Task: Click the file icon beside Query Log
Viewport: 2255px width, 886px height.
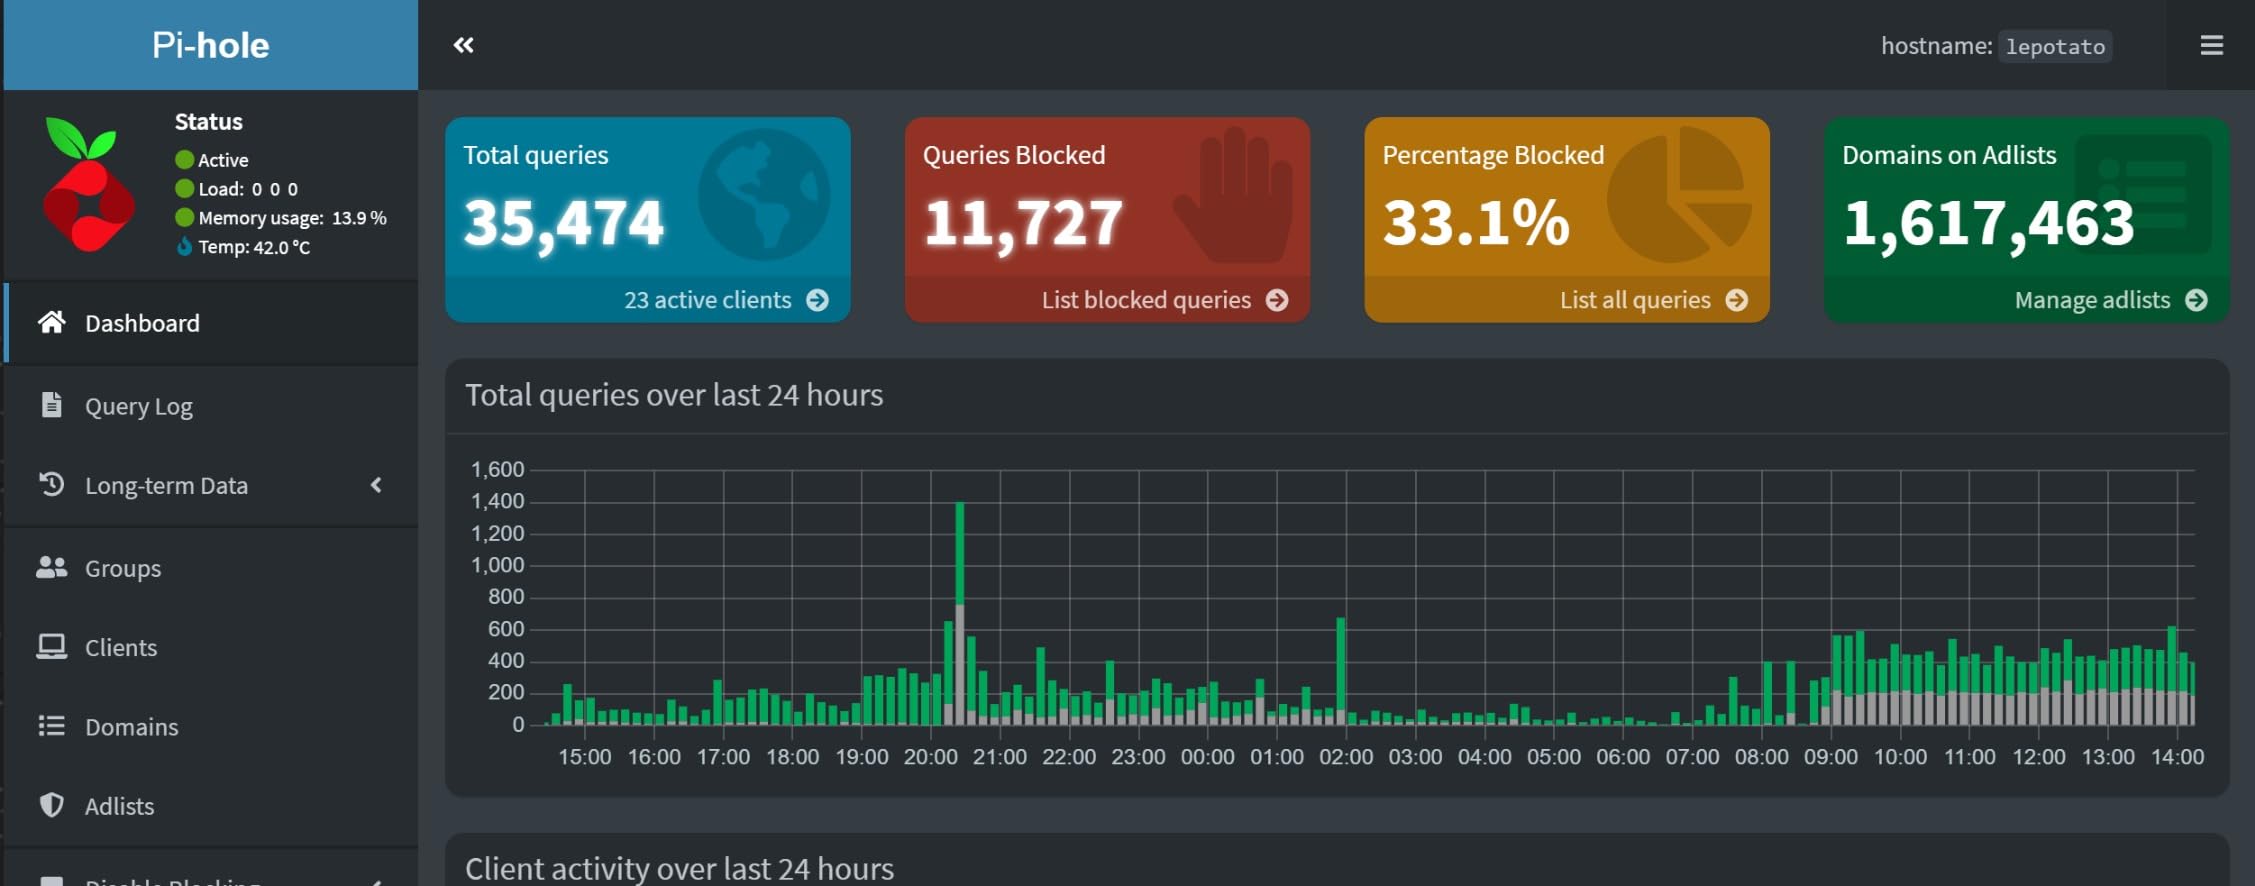Action: pos(51,405)
